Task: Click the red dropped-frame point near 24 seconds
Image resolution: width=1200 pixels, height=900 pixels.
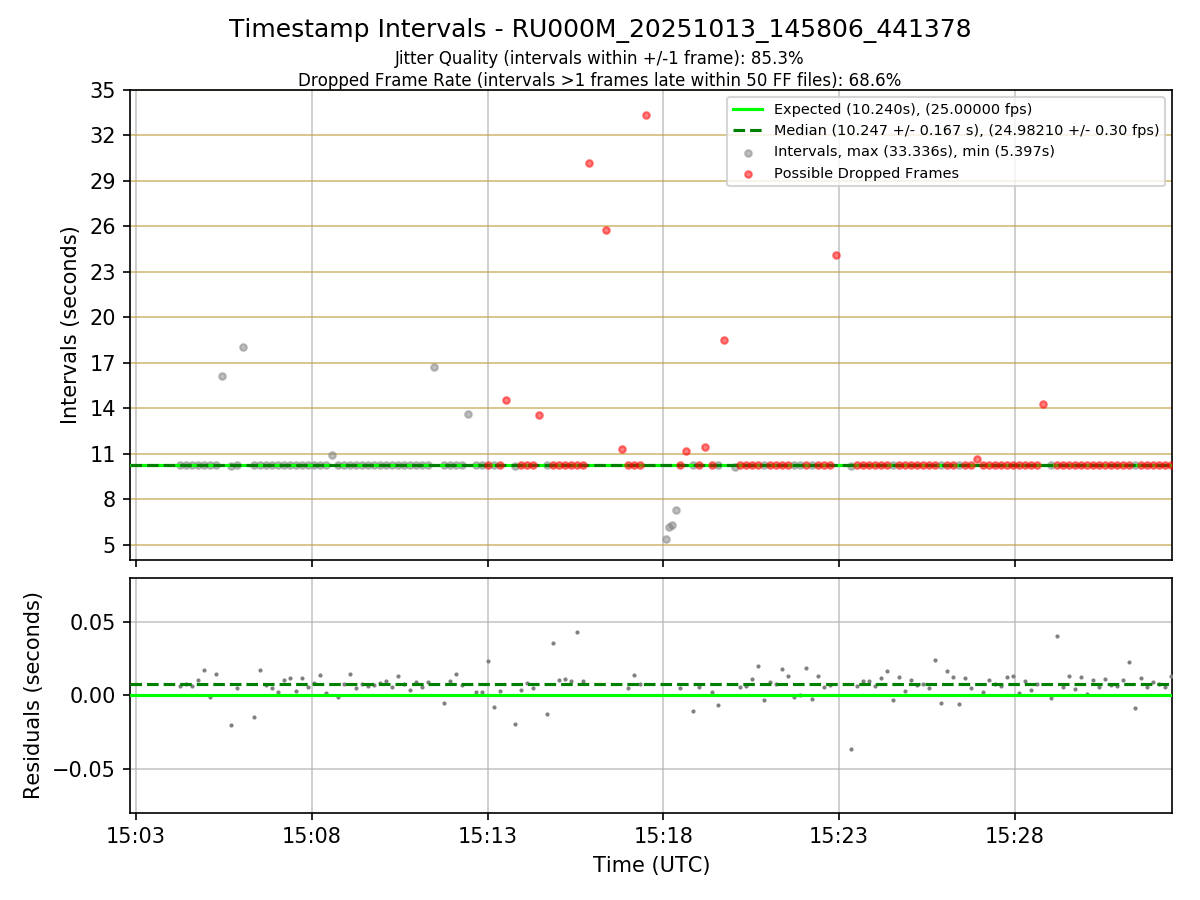Action: [836, 255]
